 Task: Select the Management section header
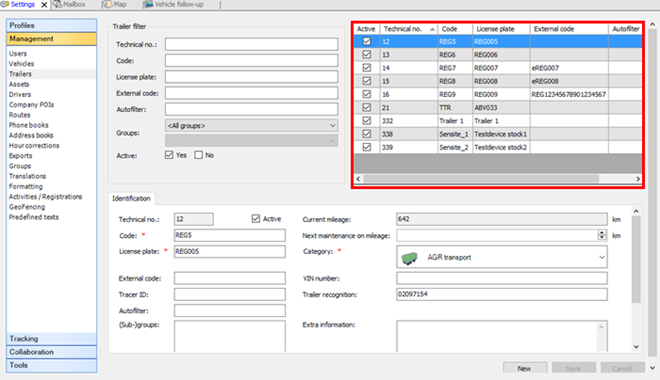pos(51,39)
